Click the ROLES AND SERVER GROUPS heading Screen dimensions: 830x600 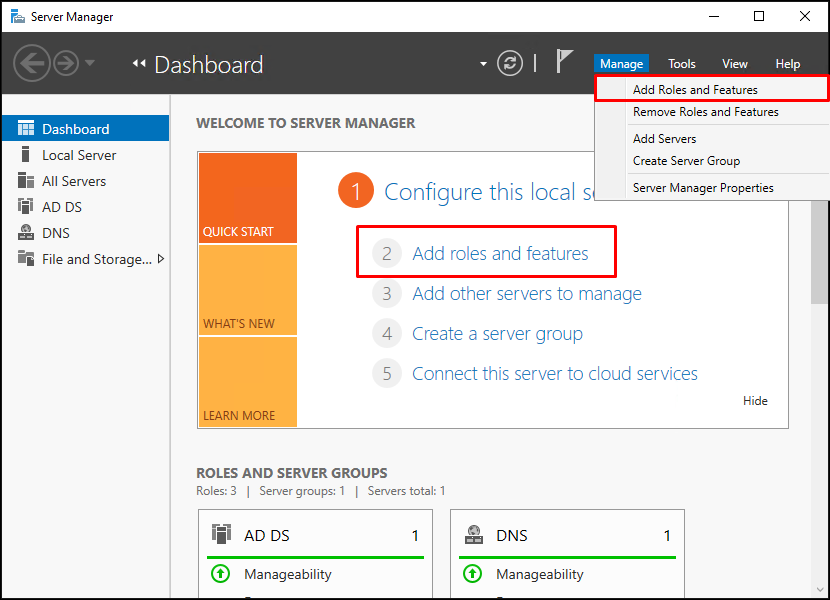[x=292, y=473]
